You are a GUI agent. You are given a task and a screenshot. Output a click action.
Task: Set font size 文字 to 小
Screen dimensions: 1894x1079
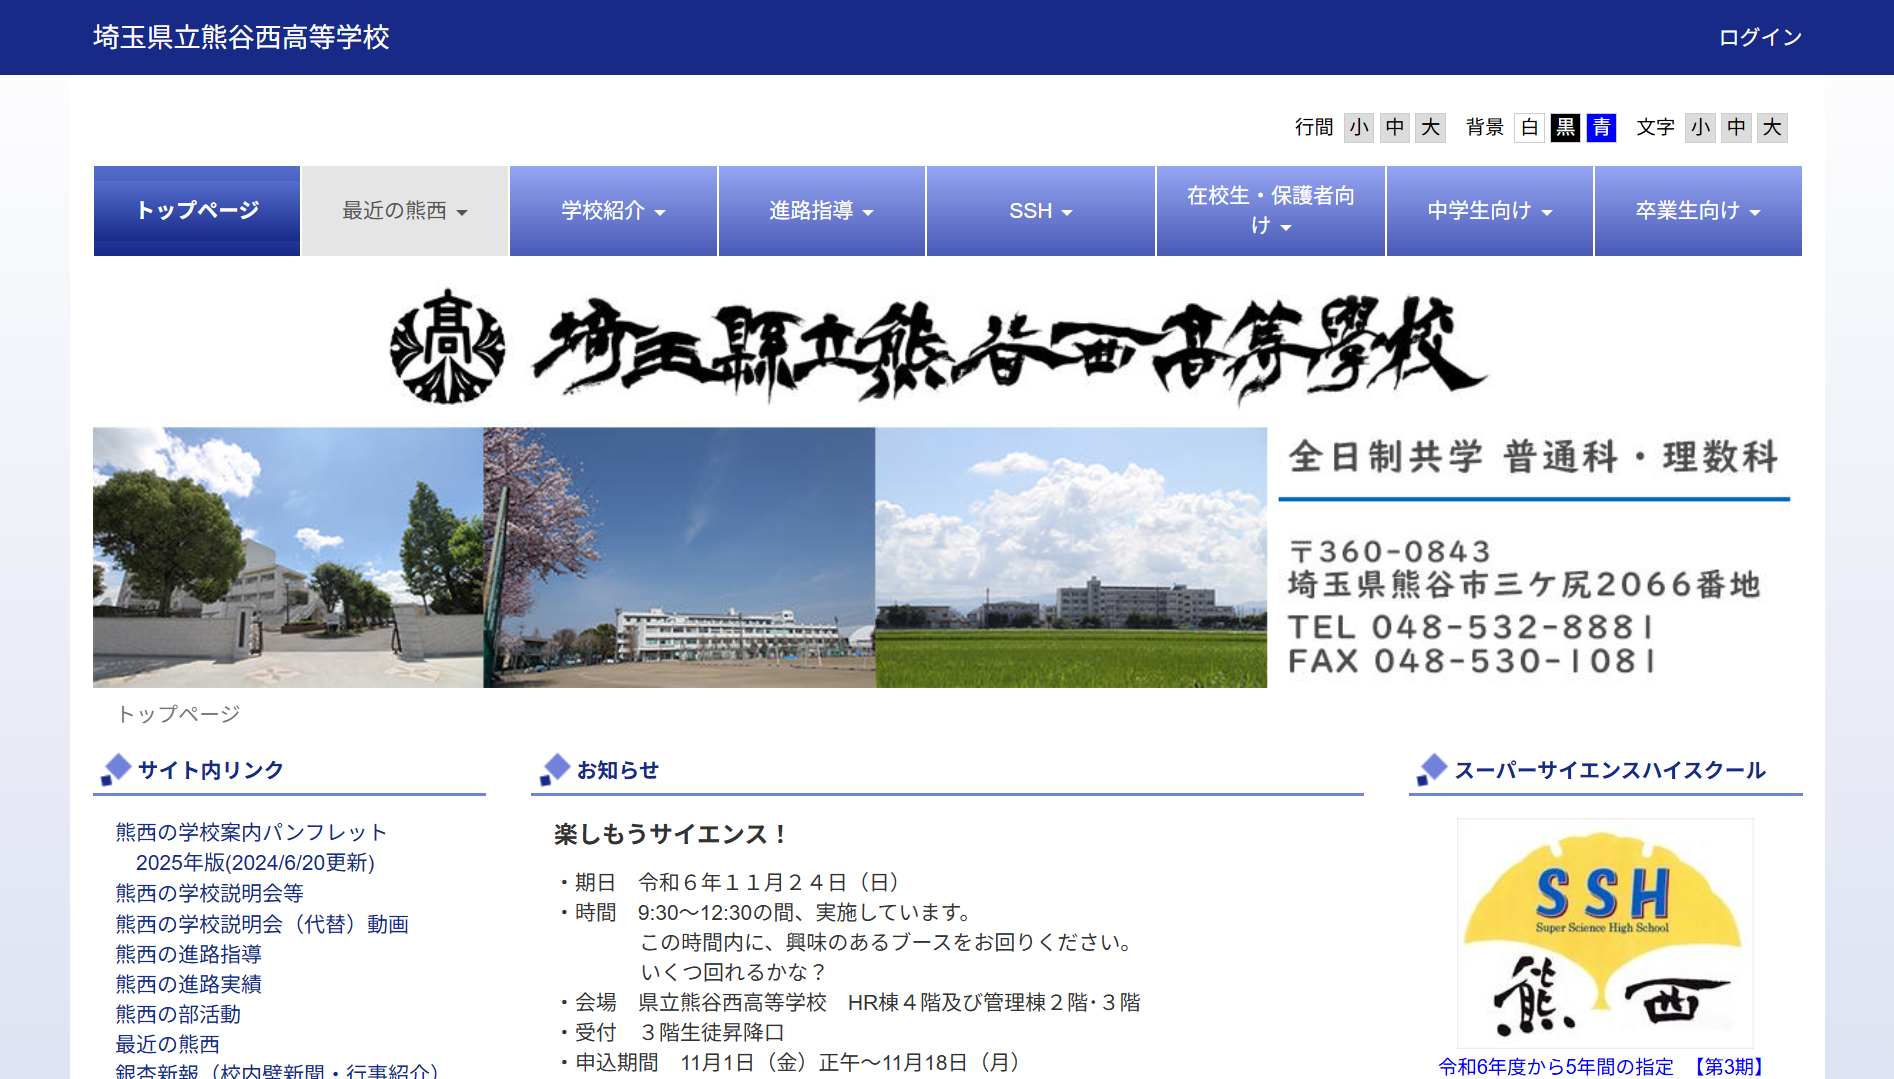pos(1700,127)
